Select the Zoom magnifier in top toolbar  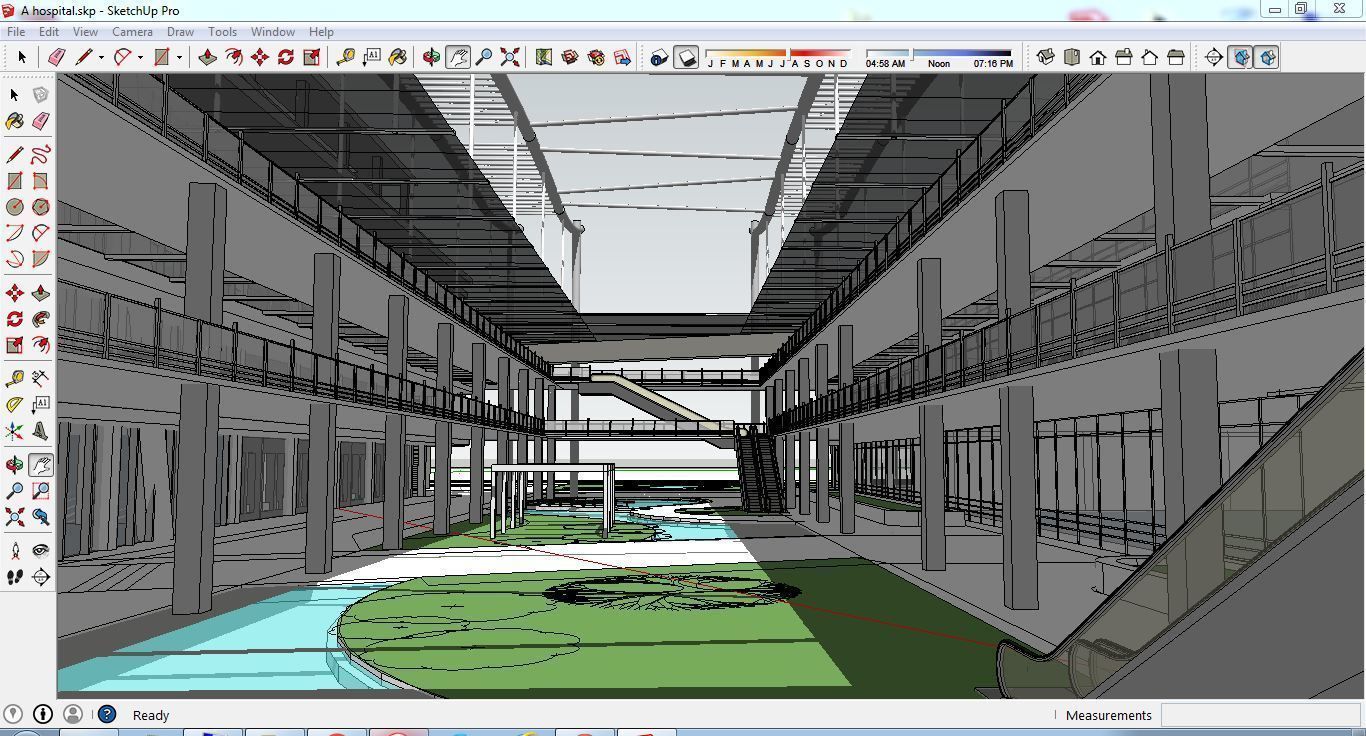[x=484, y=57]
